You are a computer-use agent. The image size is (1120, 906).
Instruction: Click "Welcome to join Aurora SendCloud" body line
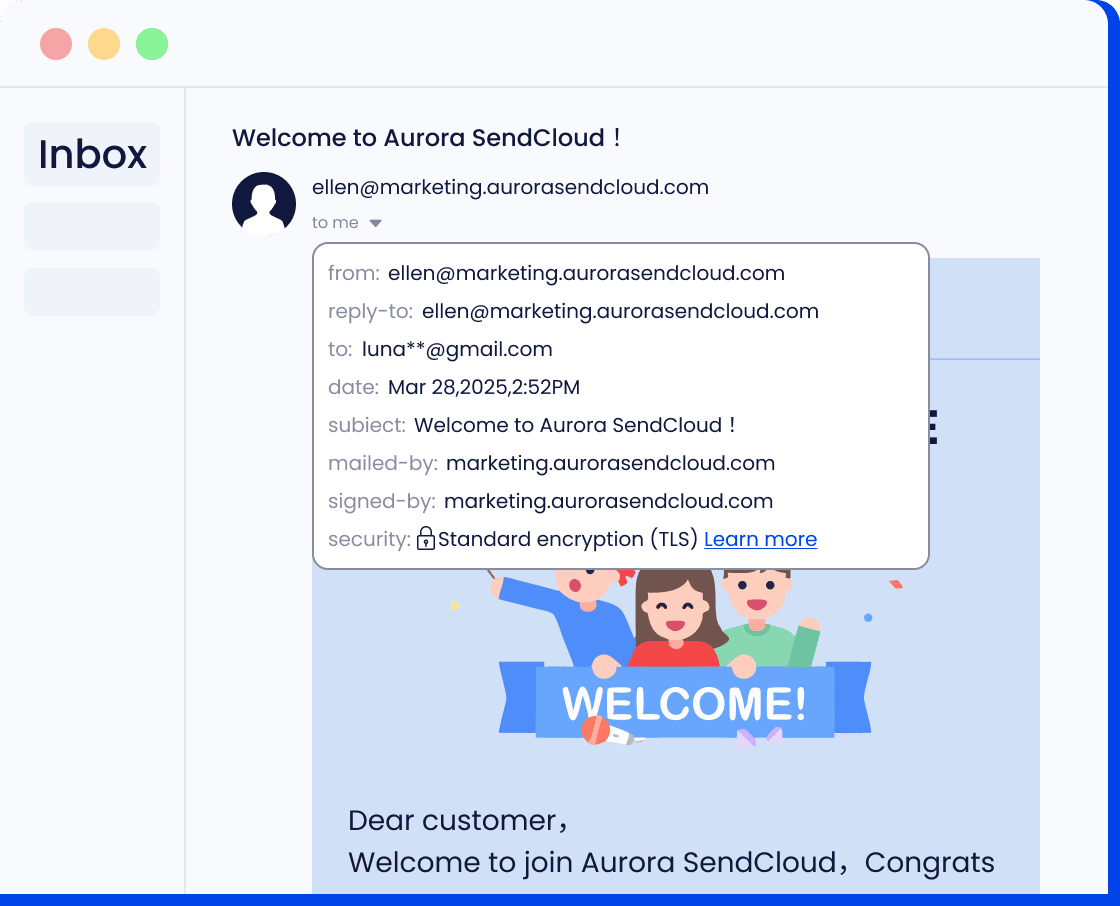[x=592, y=862]
